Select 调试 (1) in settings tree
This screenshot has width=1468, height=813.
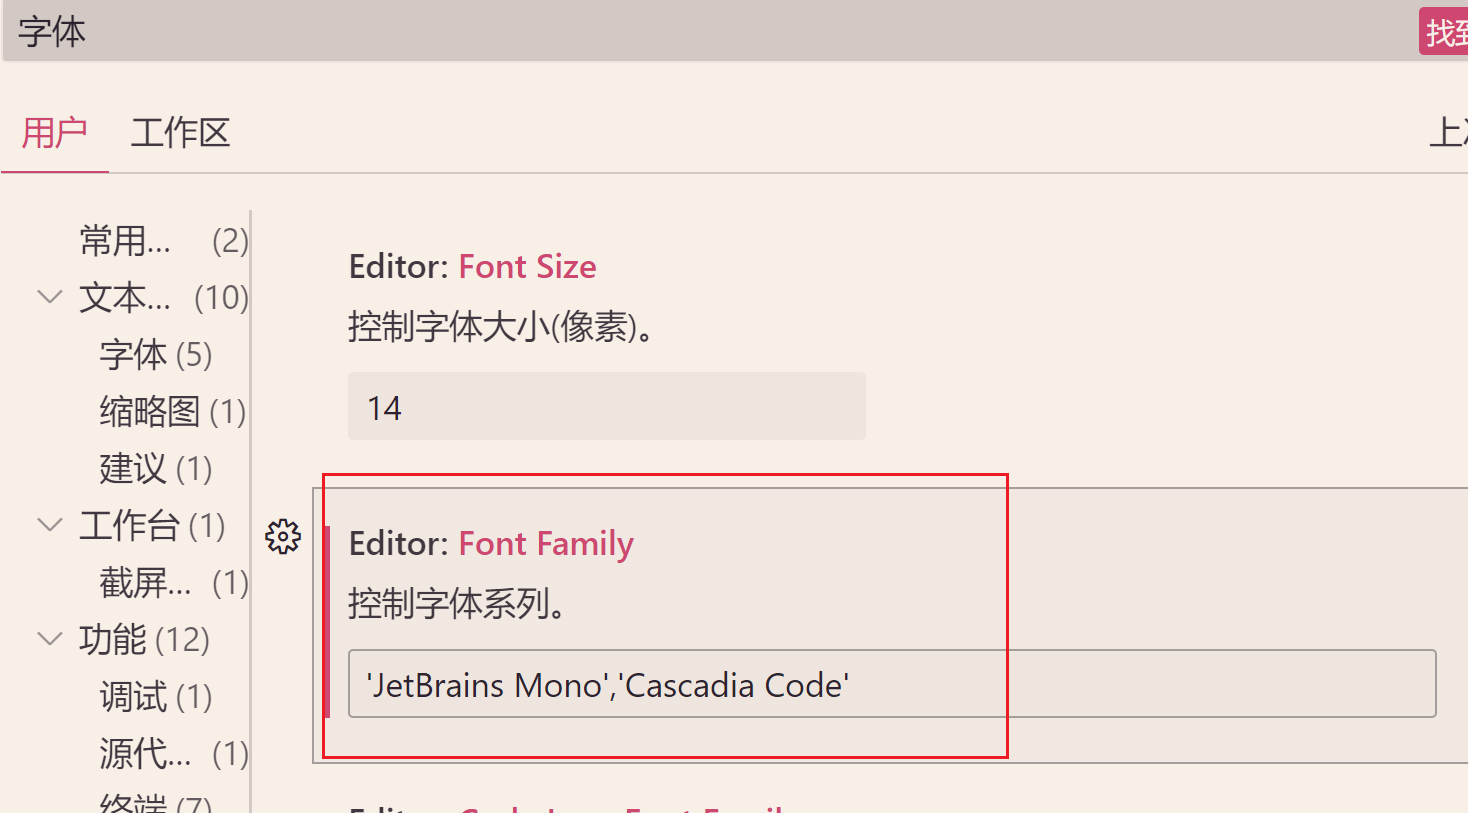(155, 697)
